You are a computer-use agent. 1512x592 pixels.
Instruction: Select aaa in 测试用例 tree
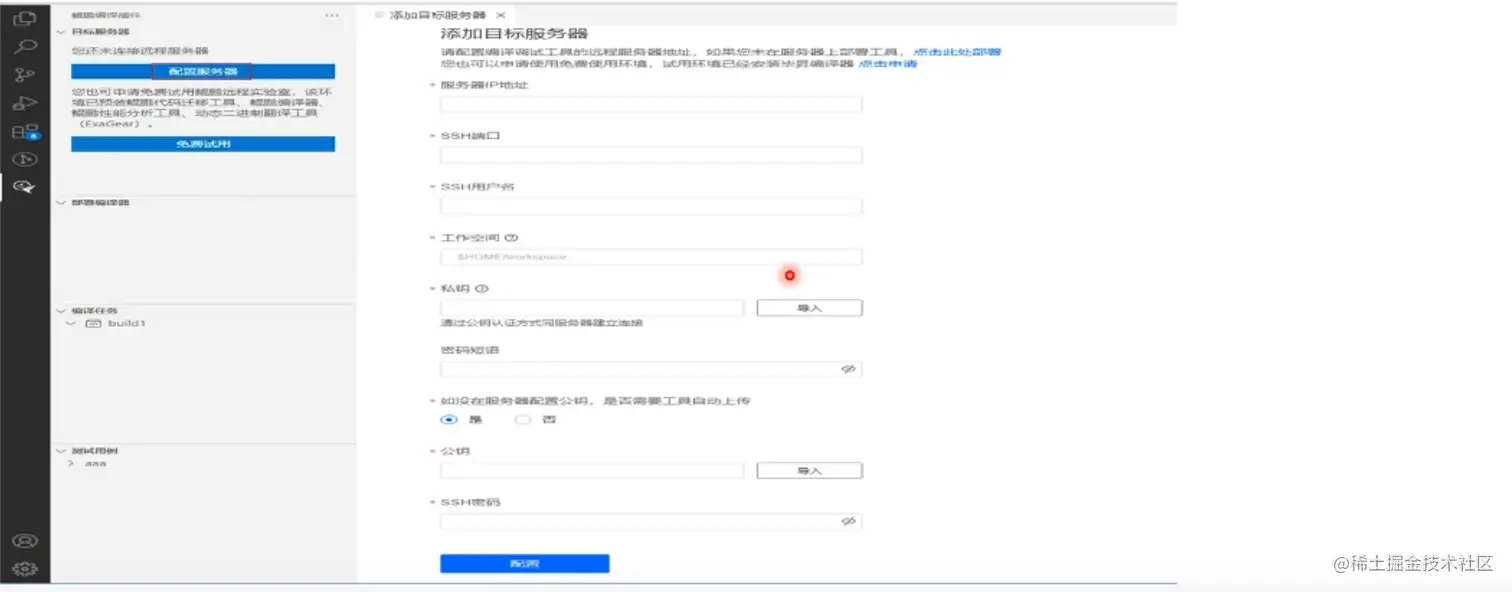[96, 464]
